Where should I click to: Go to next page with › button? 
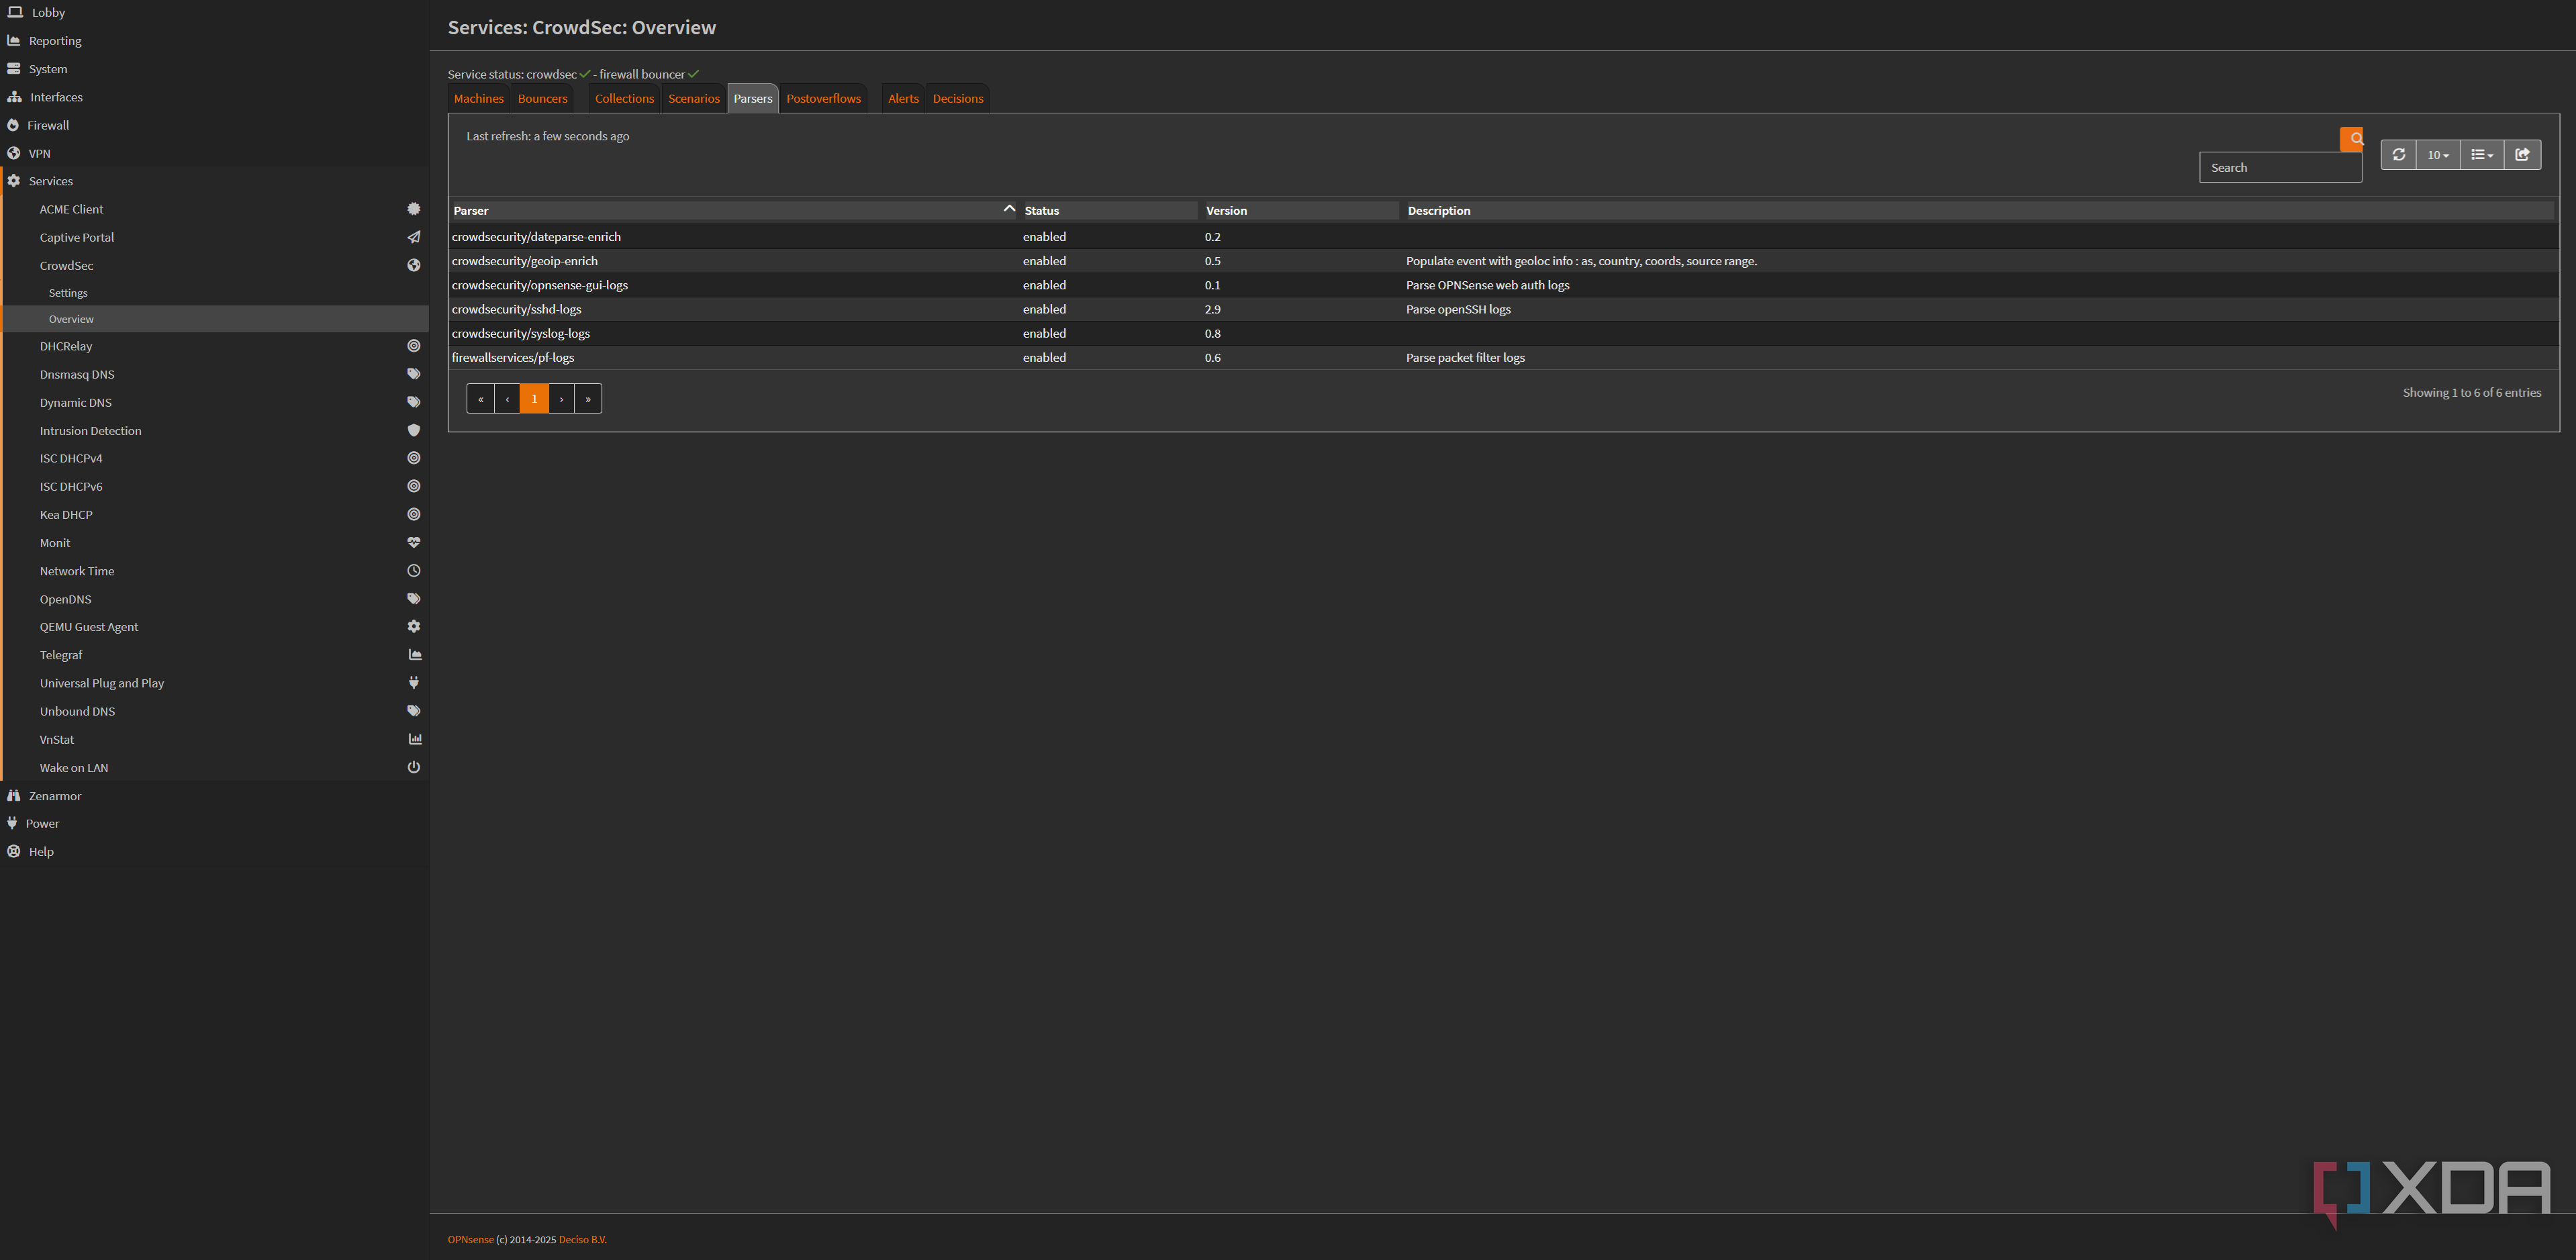(562, 399)
